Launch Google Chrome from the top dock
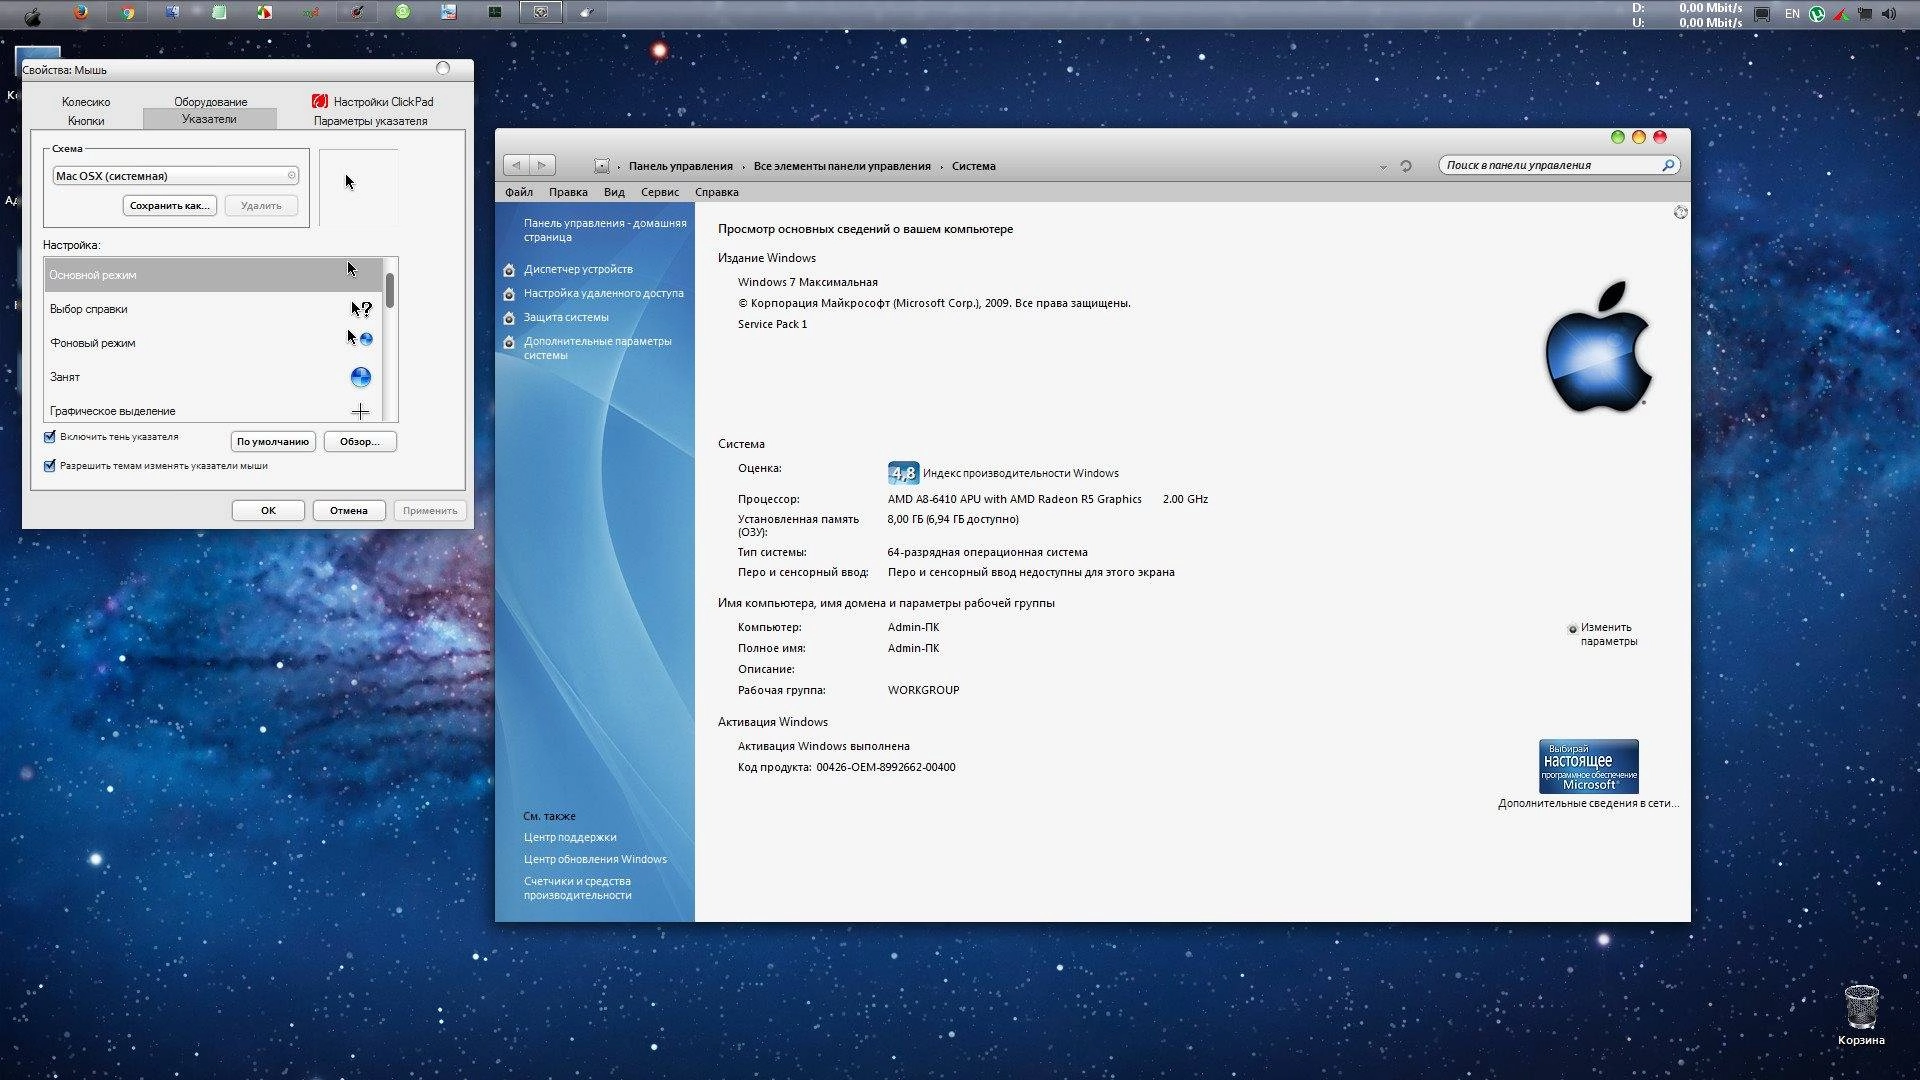Image resolution: width=1920 pixels, height=1080 pixels. [x=127, y=13]
